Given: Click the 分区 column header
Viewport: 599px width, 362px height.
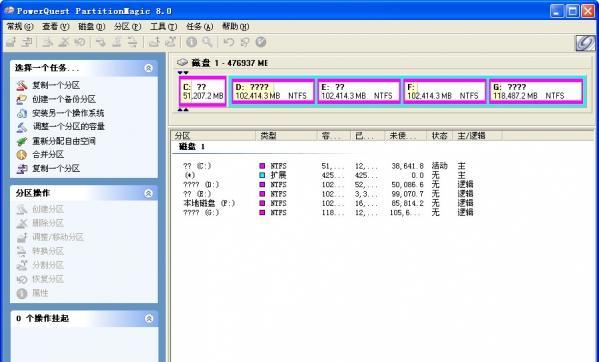Looking at the screenshot, I should pos(214,136).
